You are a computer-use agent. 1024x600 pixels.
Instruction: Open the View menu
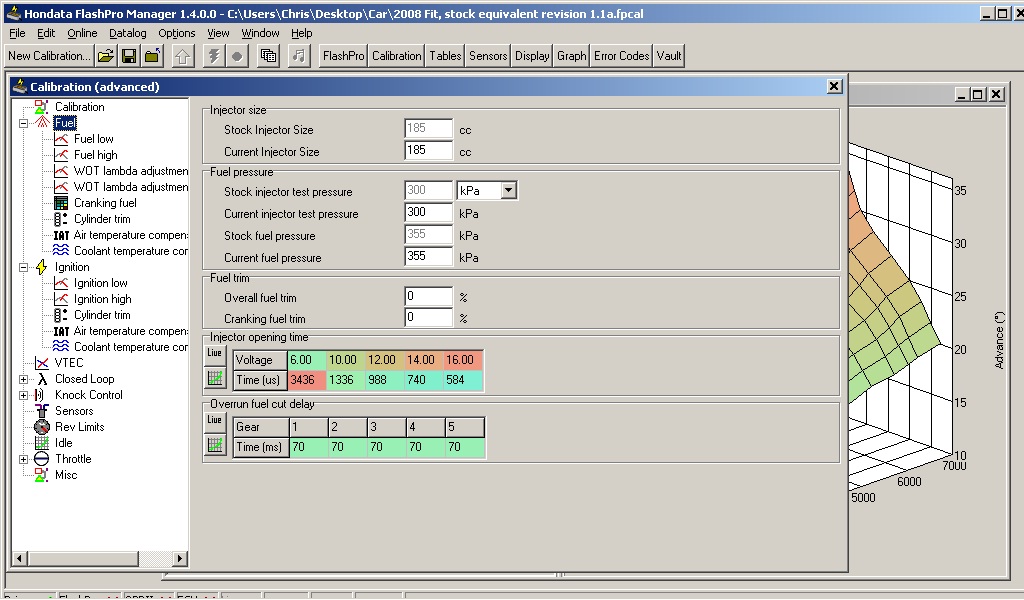pyautogui.click(x=218, y=33)
